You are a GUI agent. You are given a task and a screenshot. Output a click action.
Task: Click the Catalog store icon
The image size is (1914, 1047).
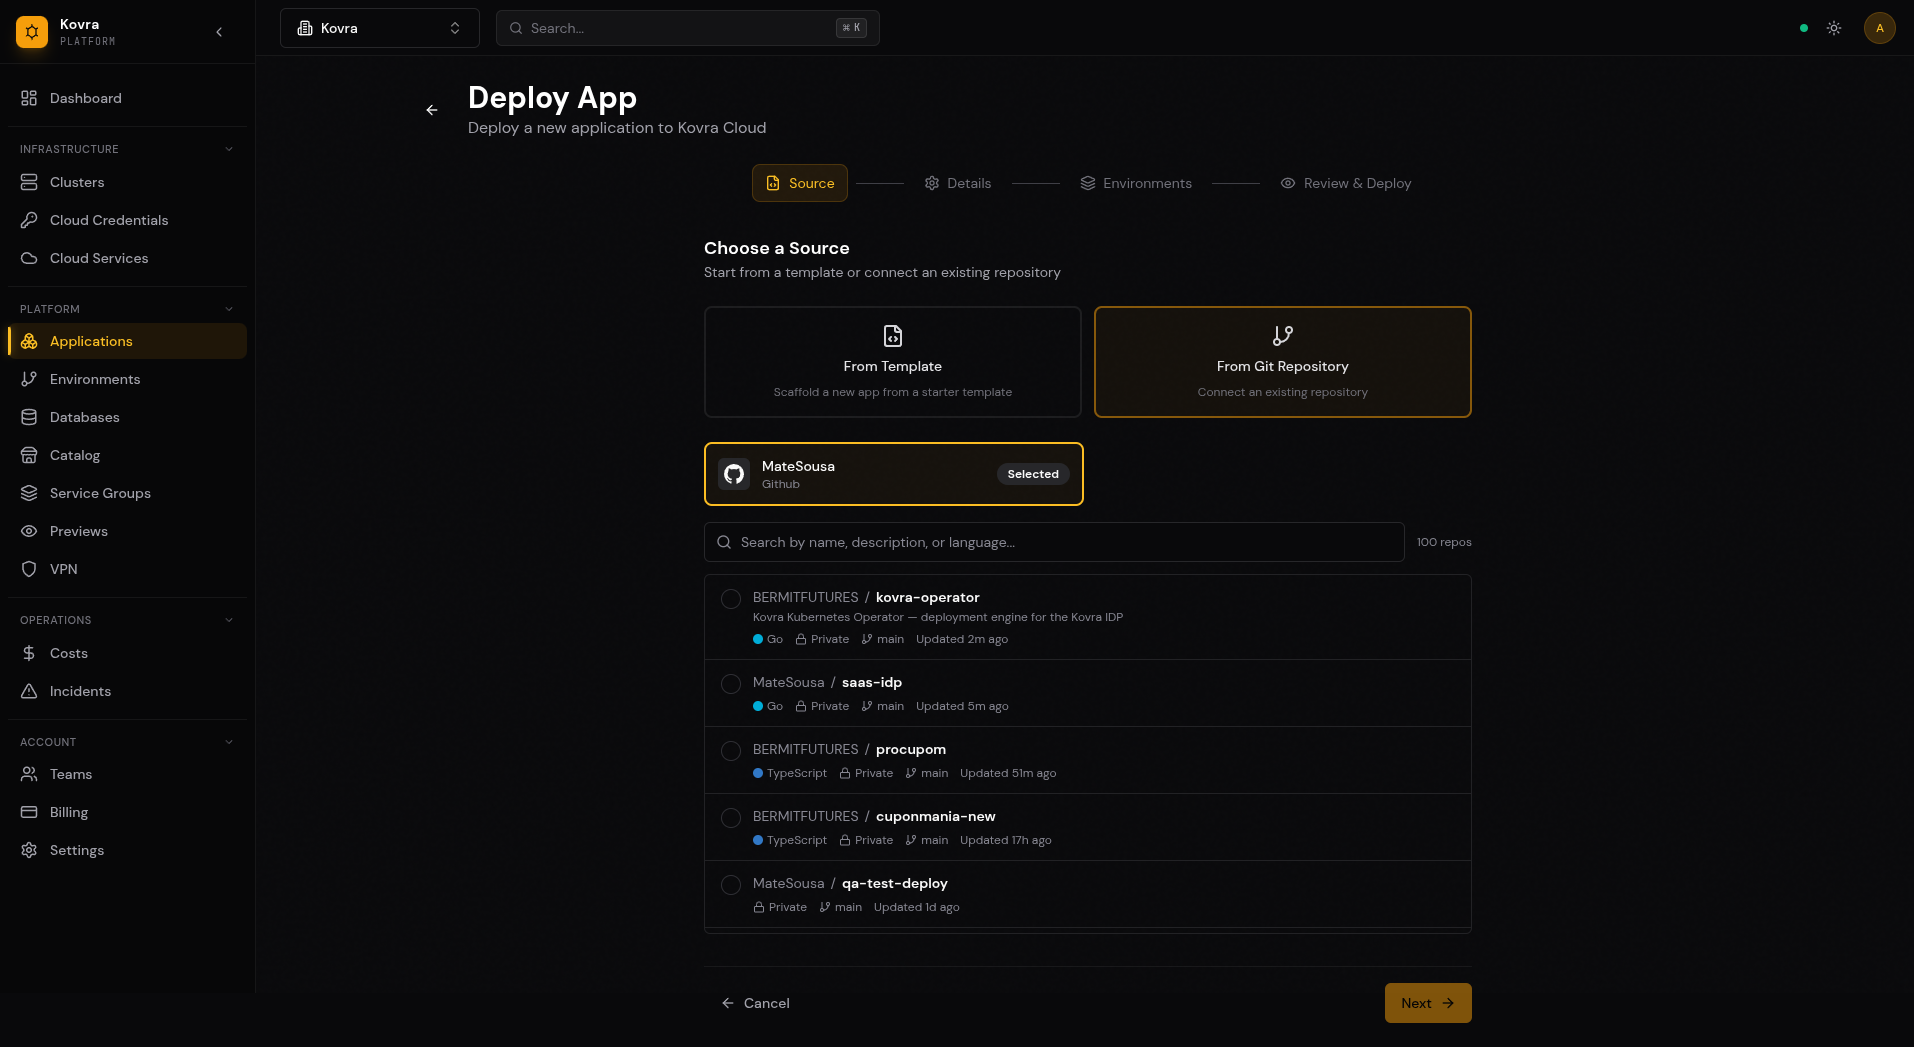click(x=29, y=455)
